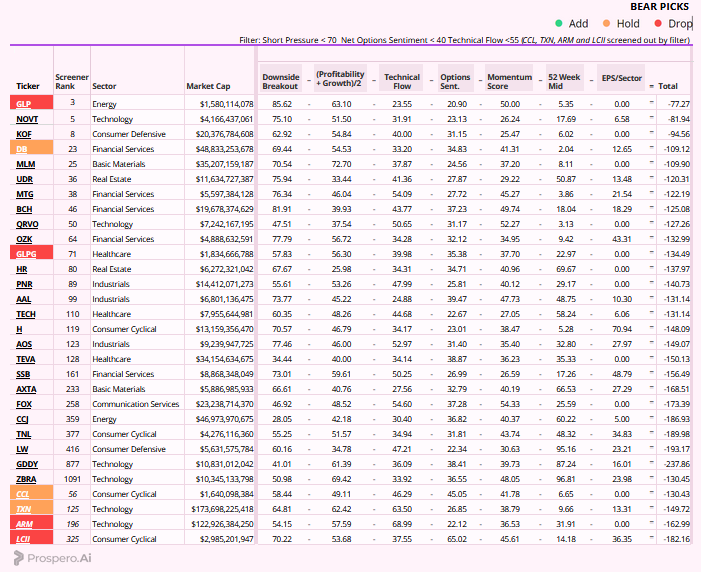The image size is (701, 572).
Task: Open the TECH ticker link
Action: coord(25,314)
